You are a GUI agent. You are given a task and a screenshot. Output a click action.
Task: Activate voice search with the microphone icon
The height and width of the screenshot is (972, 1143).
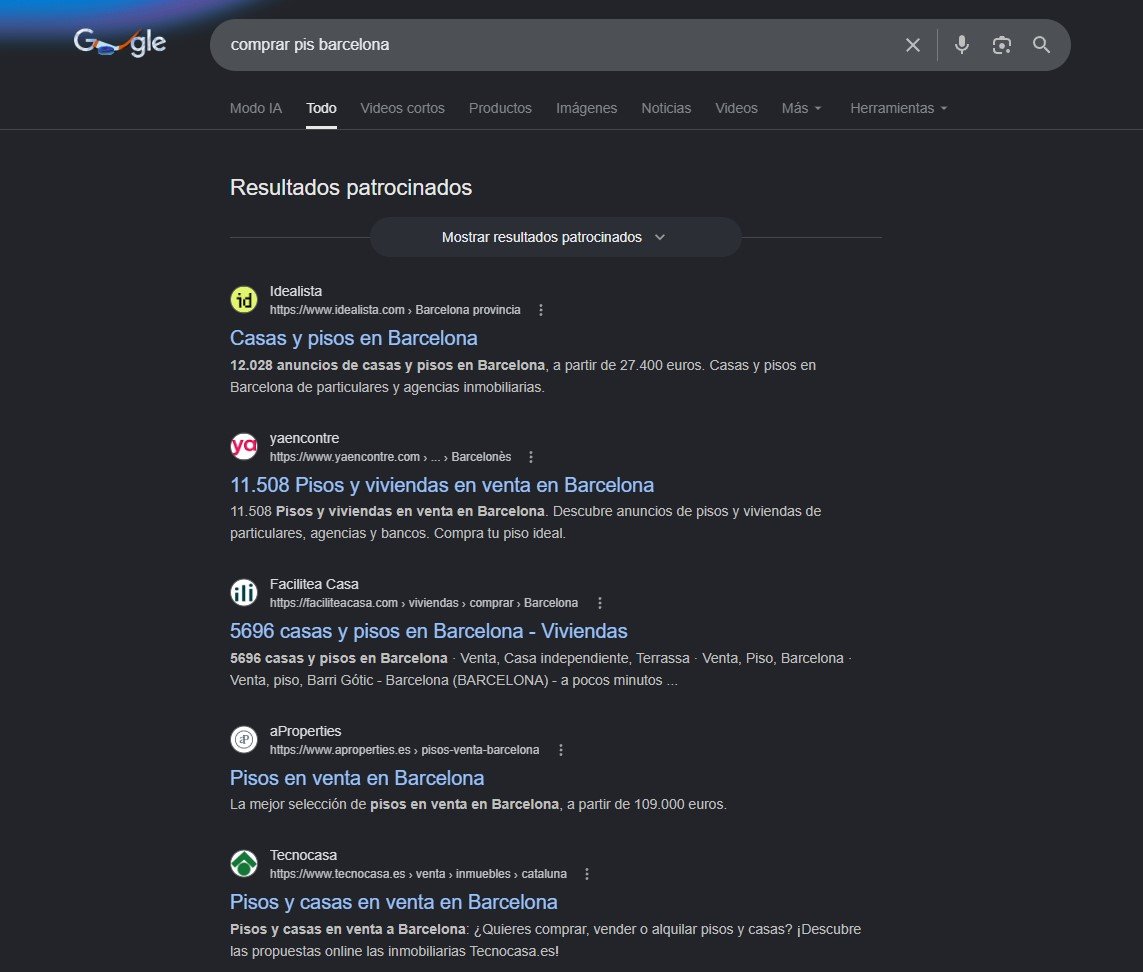[x=961, y=44]
